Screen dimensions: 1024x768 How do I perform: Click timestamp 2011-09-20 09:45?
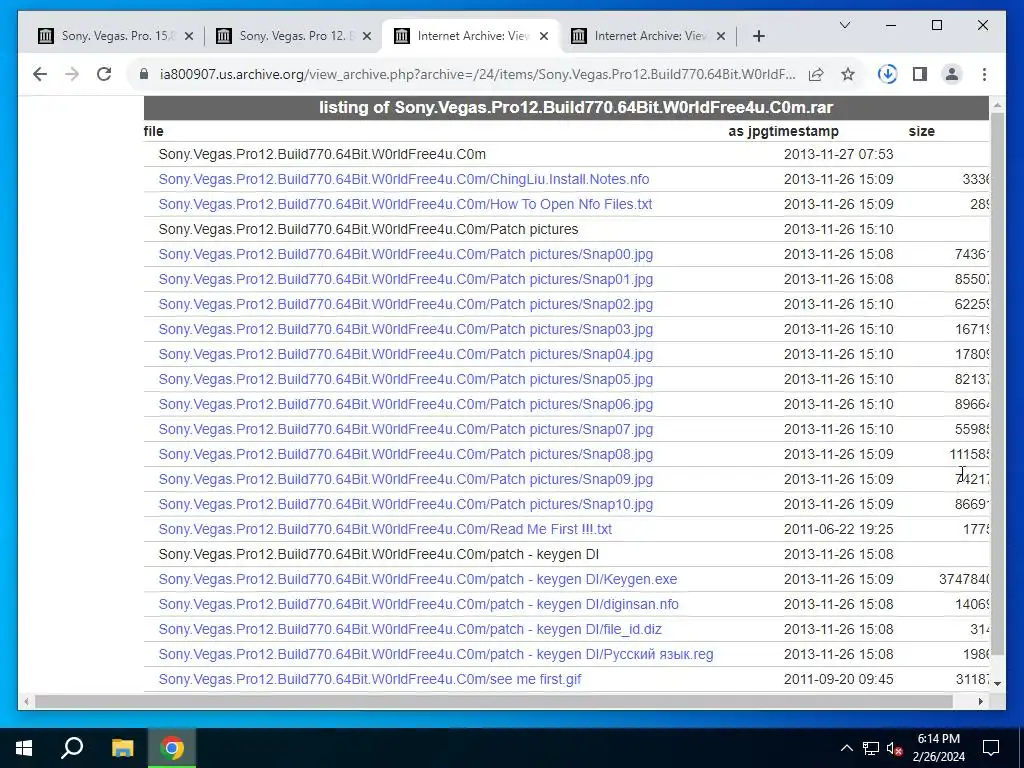pyautogui.click(x=839, y=679)
